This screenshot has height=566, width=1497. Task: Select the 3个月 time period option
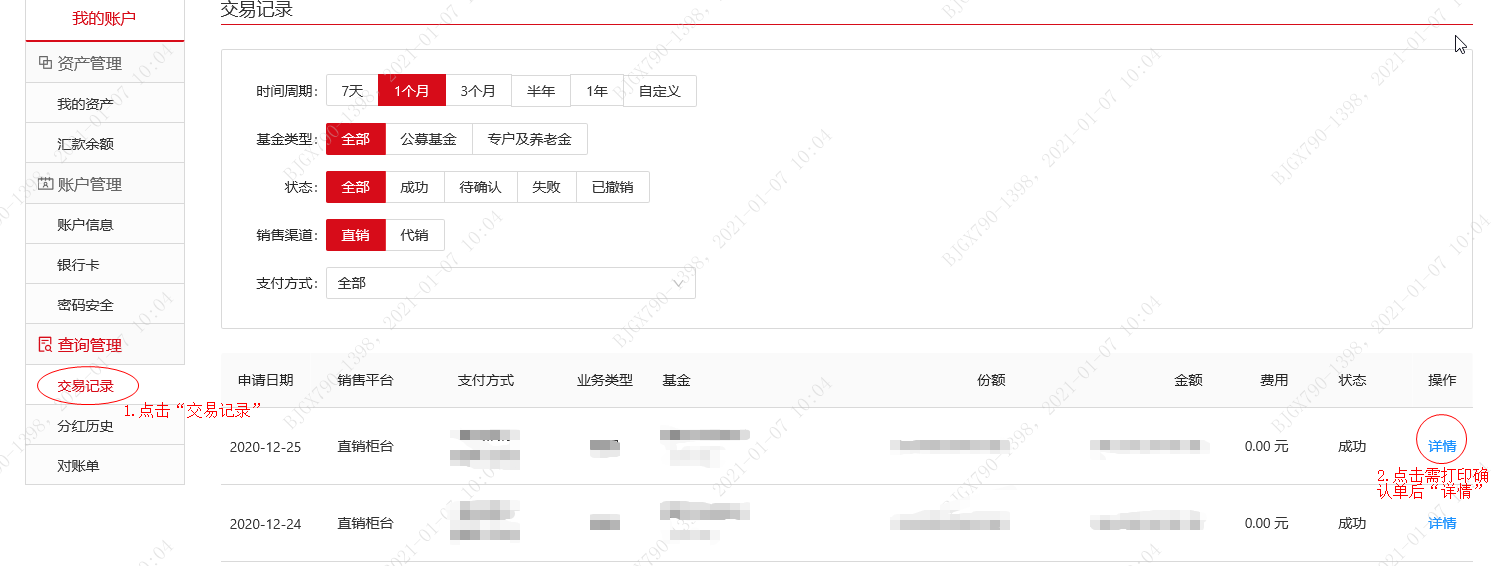coord(478,91)
